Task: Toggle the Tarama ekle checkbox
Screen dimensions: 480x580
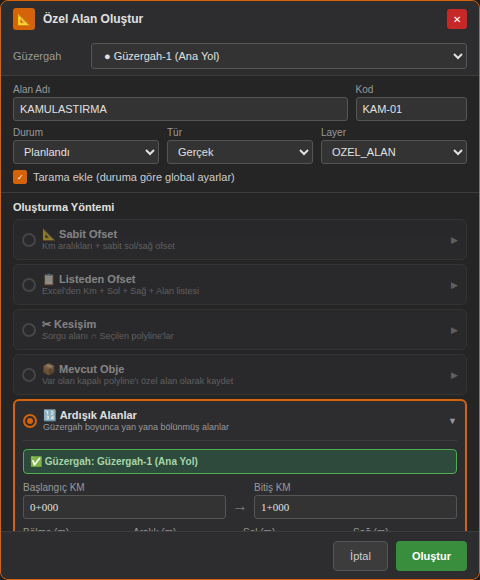Action: click(x=20, y=177)
